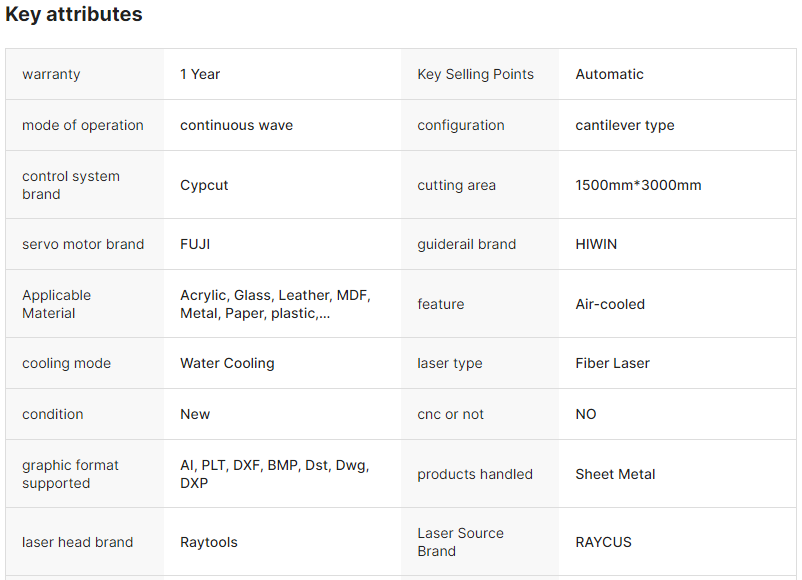Select the "HIWIN" guiderail brand value
802x580 pixels.
[x=596, y=244]
